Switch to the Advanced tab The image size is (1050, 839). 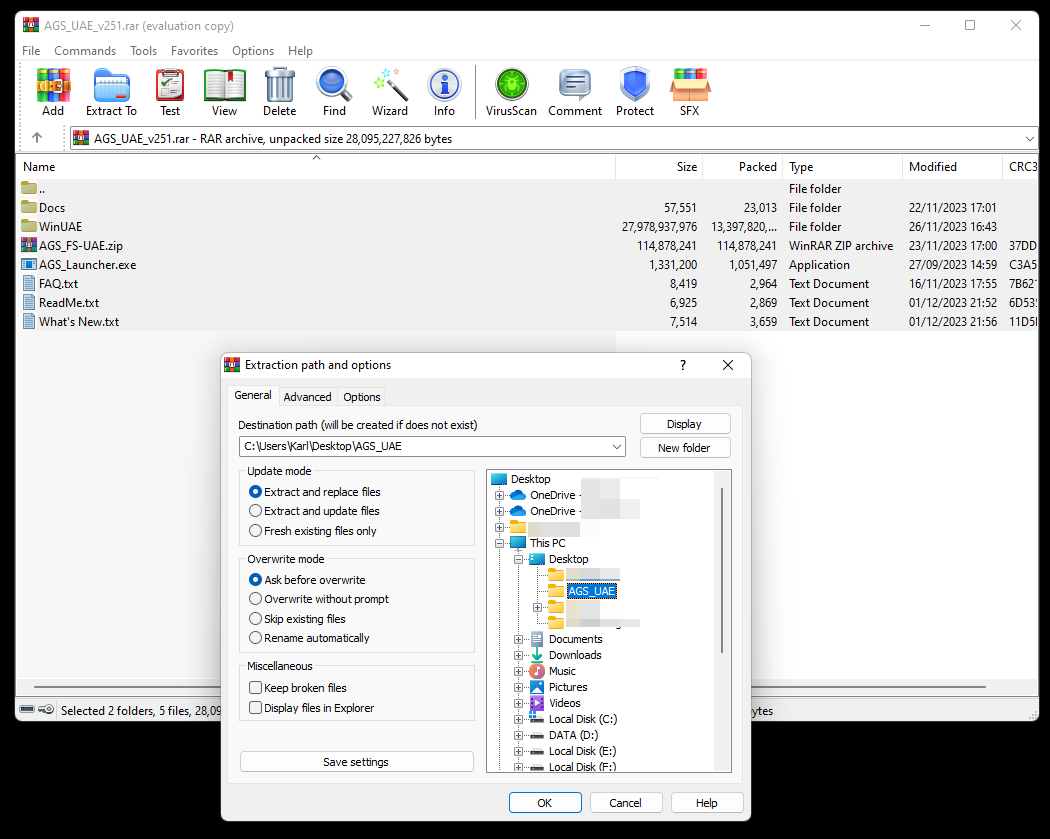point(307,396)
